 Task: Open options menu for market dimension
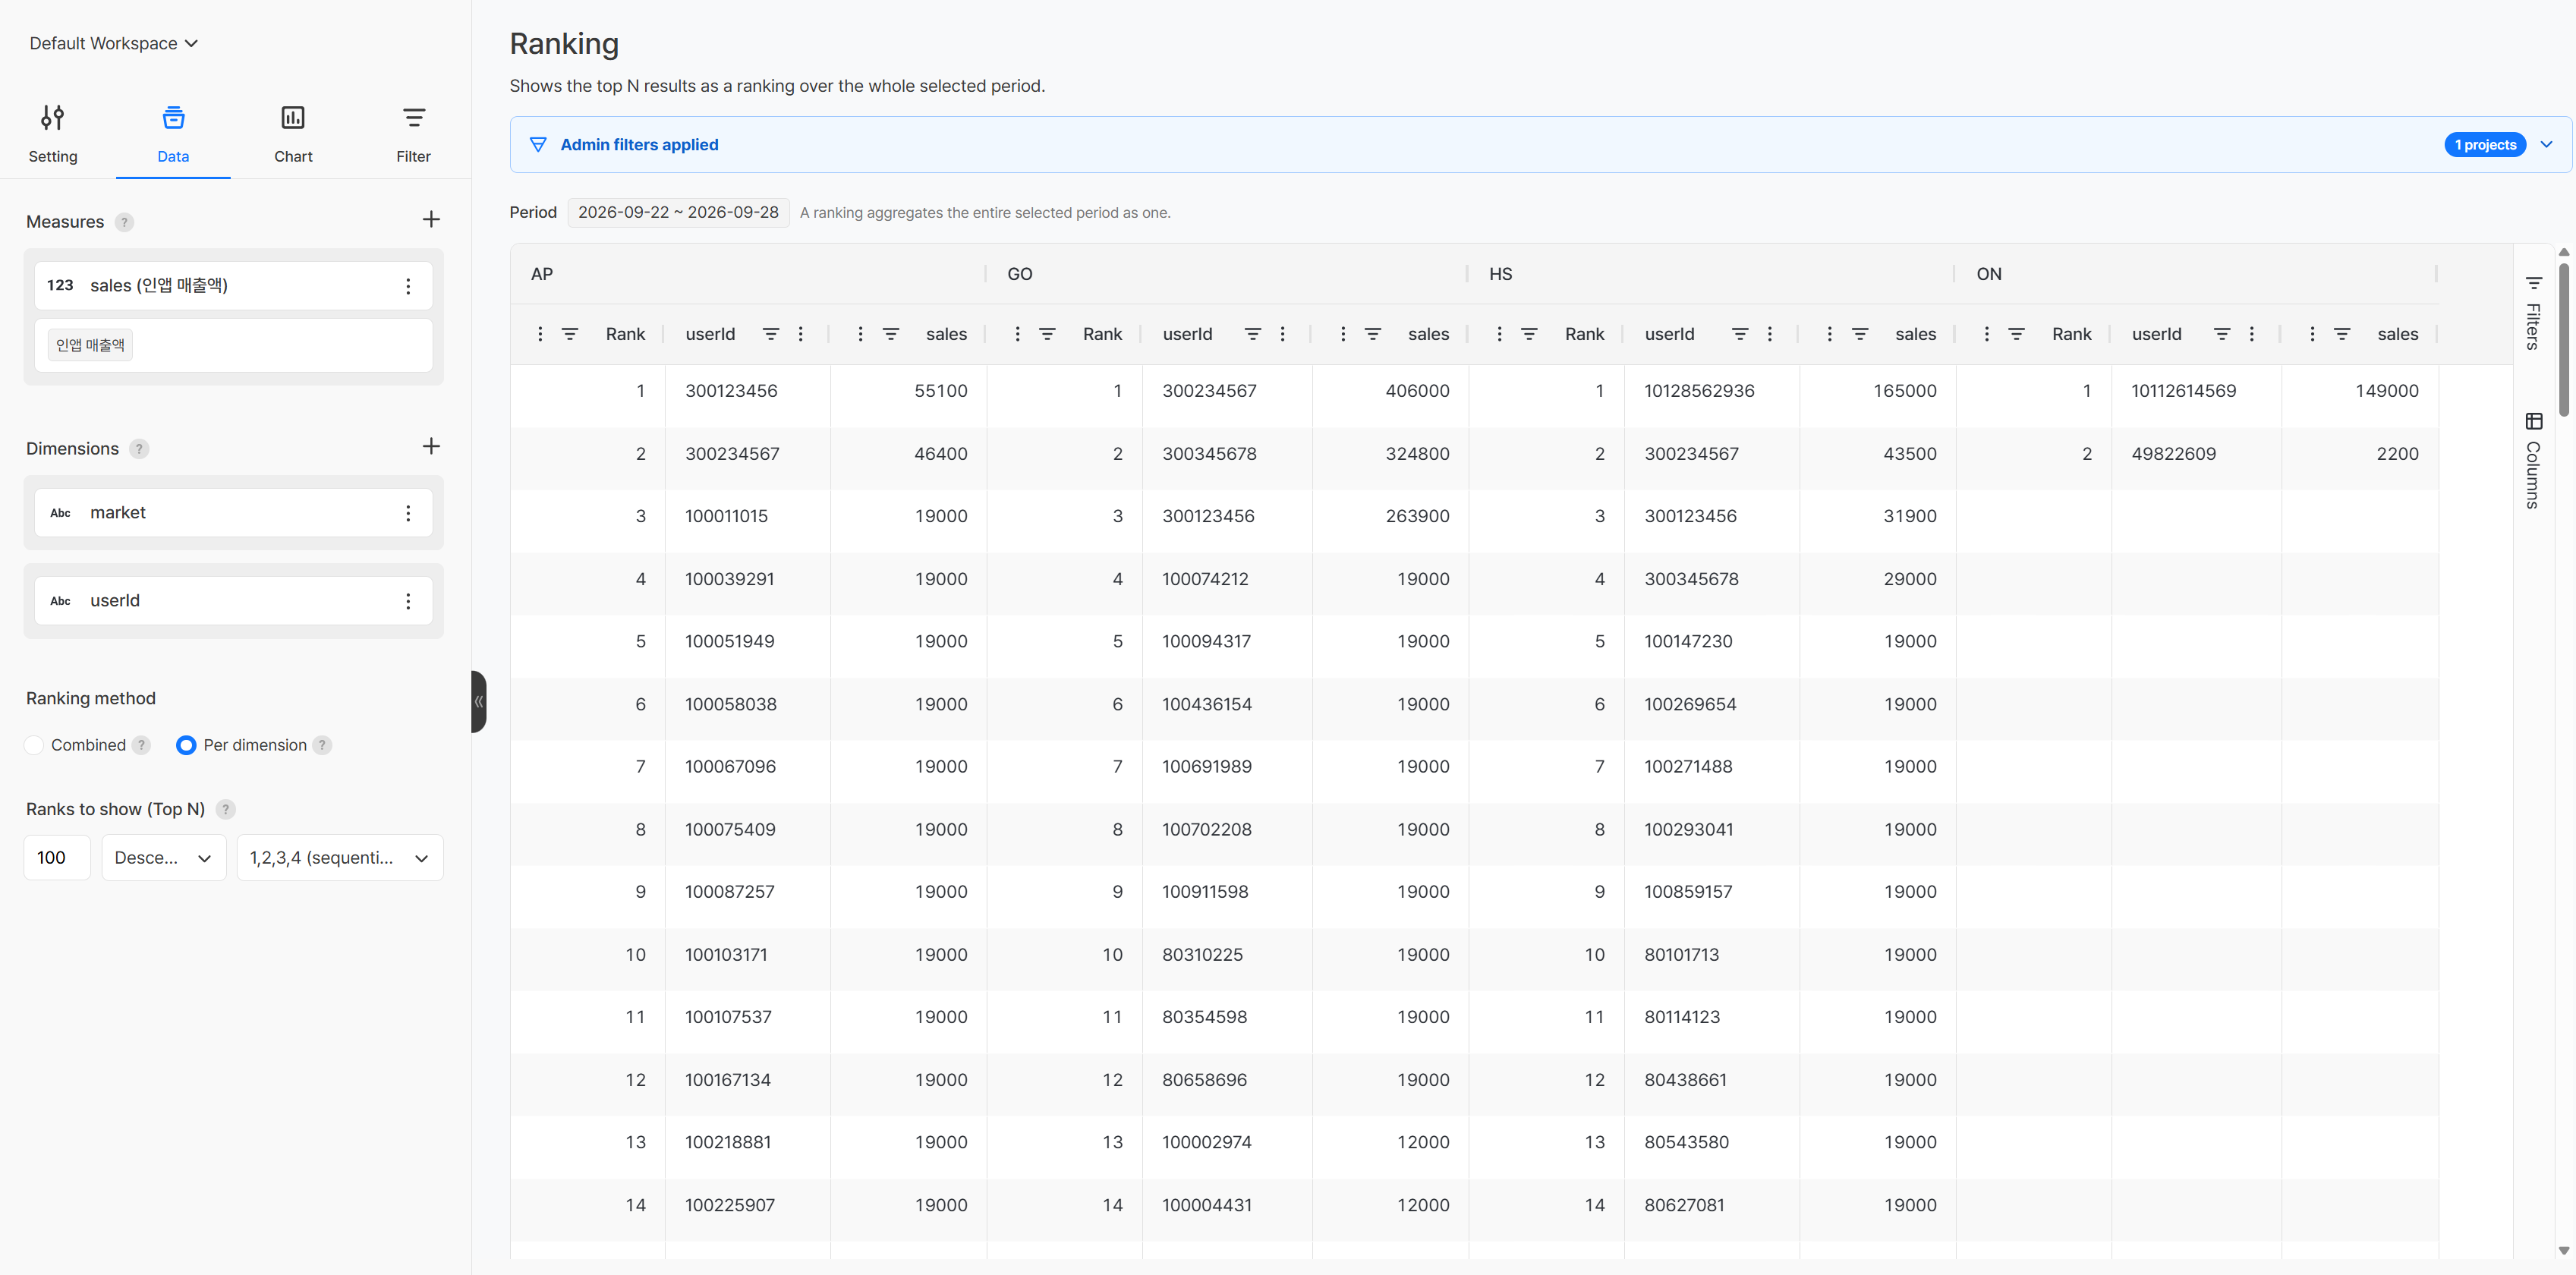tap(408, 513)
